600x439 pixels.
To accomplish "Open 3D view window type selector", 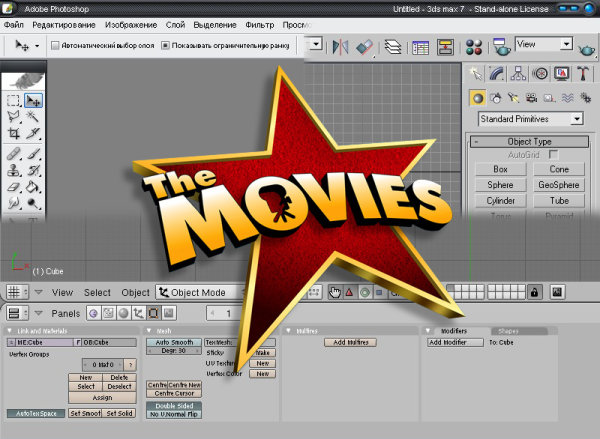I will [x=17, y=292].
